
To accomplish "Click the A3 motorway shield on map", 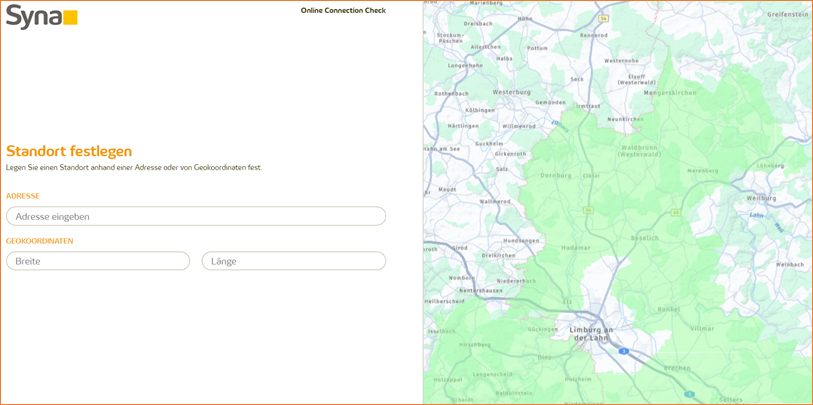I will click(623, 351).
